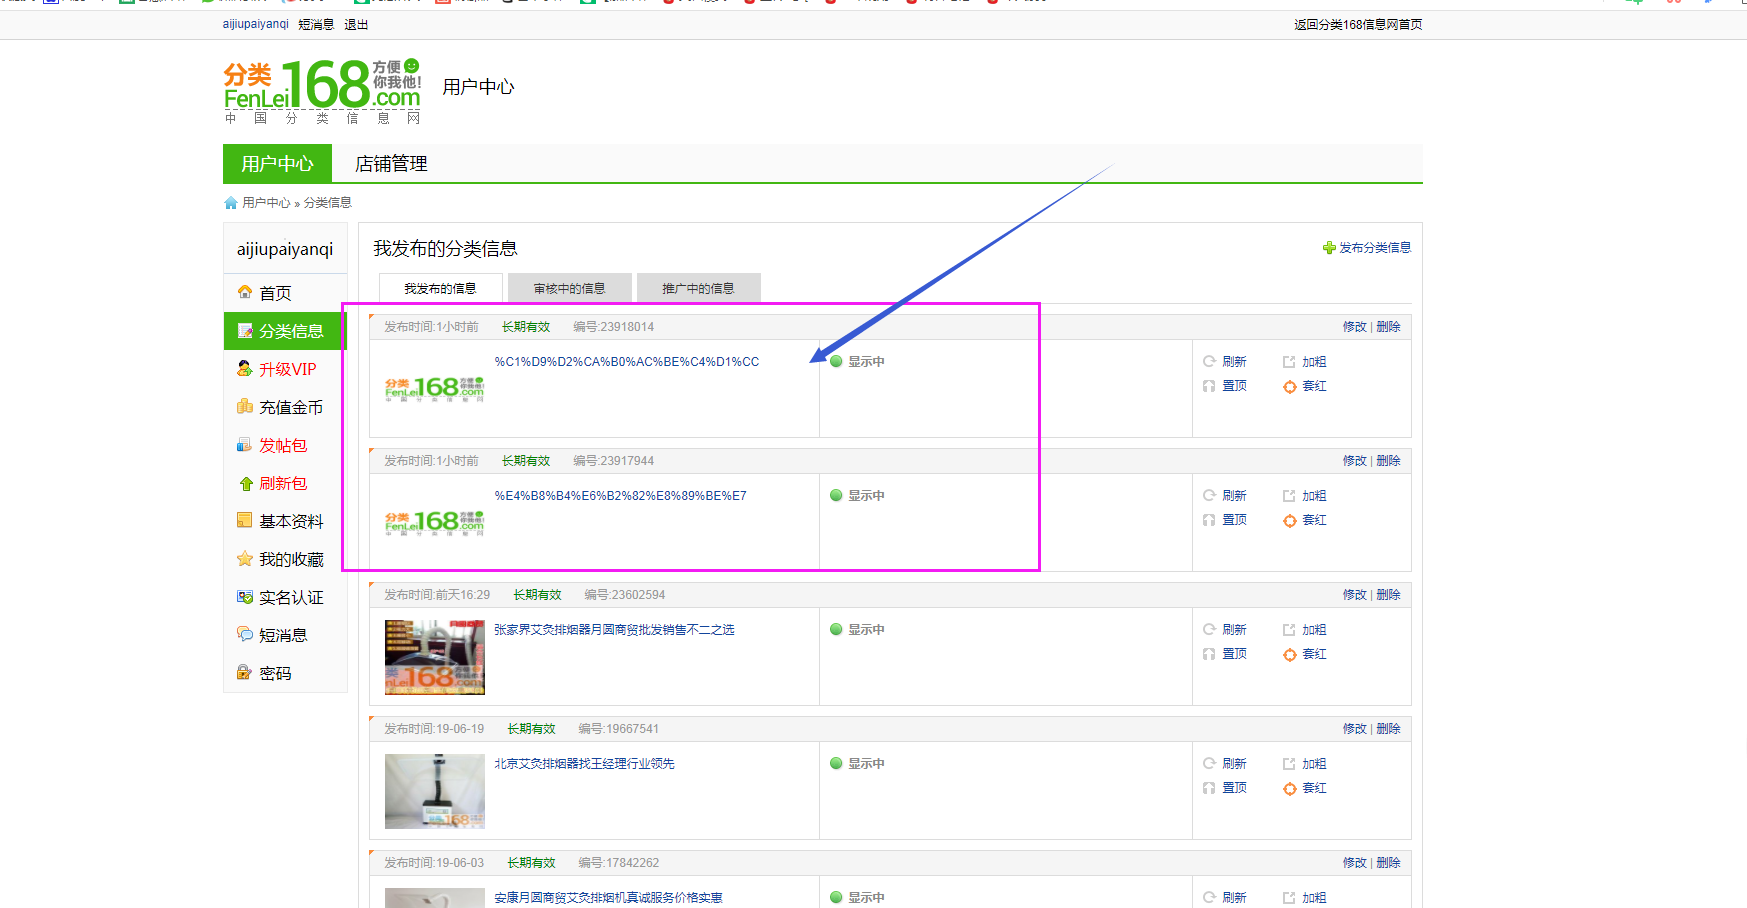Viewport: 1747px width, 908px height.
Task: Open the 张家界艾灸排烟器 listing title link
Action: [x=614, y=630]
